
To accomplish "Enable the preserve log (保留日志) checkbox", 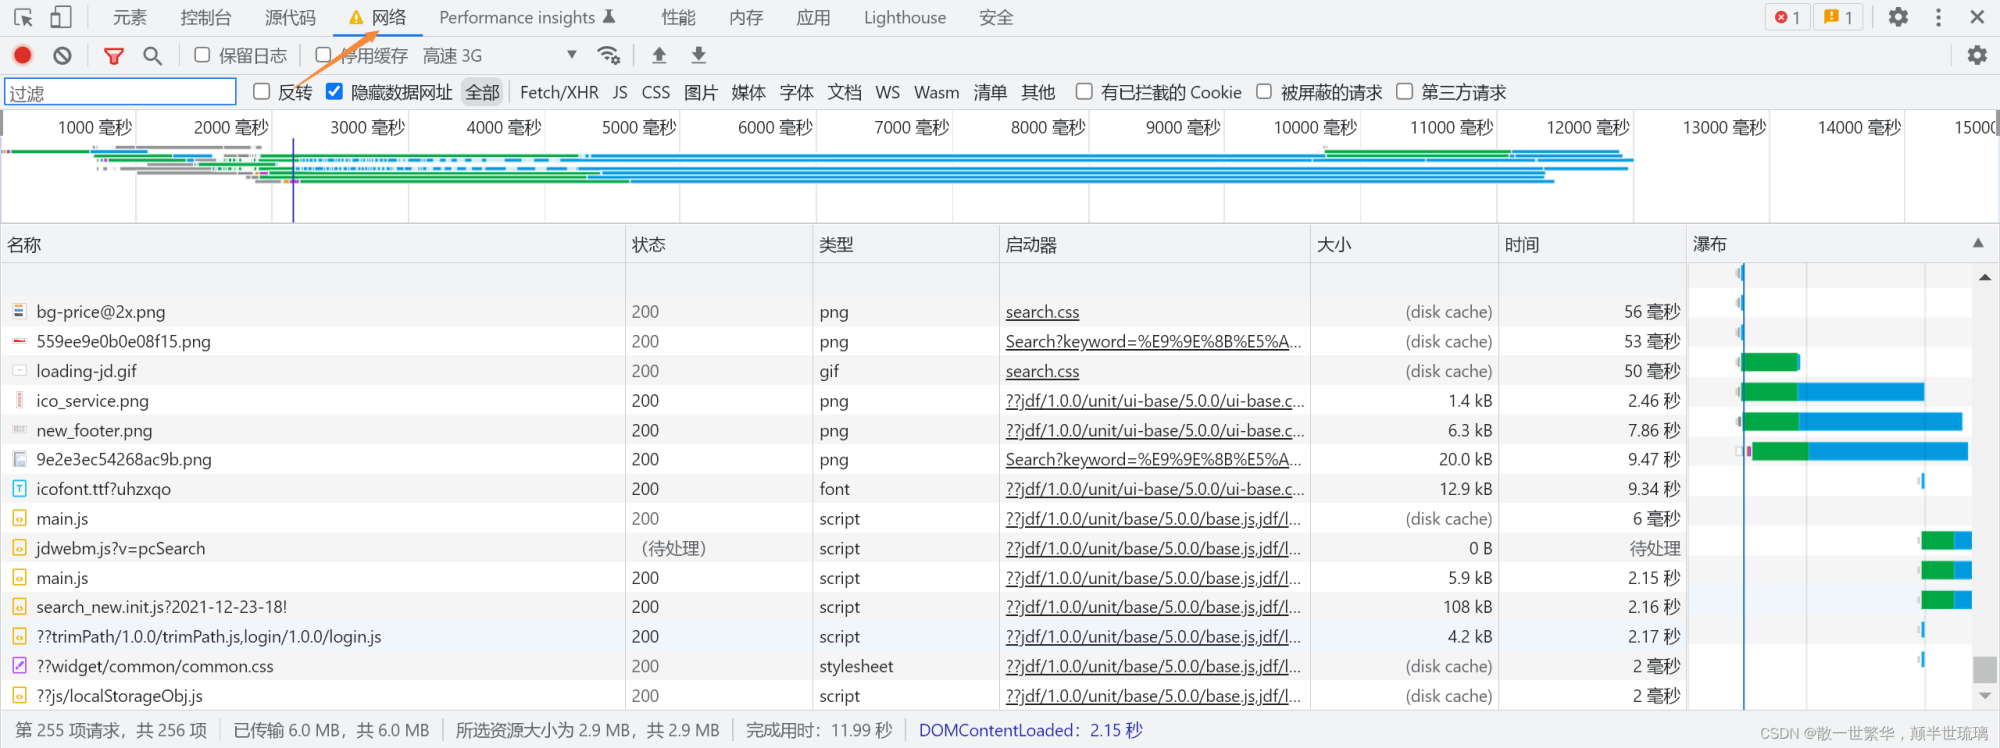I will [202, 55].
